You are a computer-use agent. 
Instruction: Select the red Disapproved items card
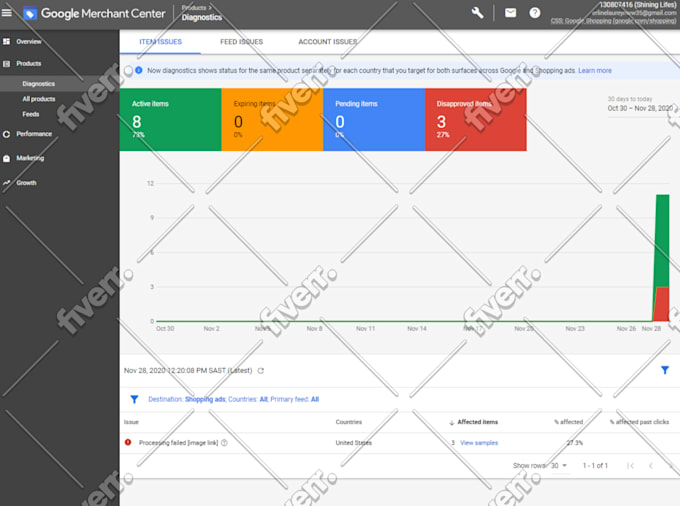point(476,120)
